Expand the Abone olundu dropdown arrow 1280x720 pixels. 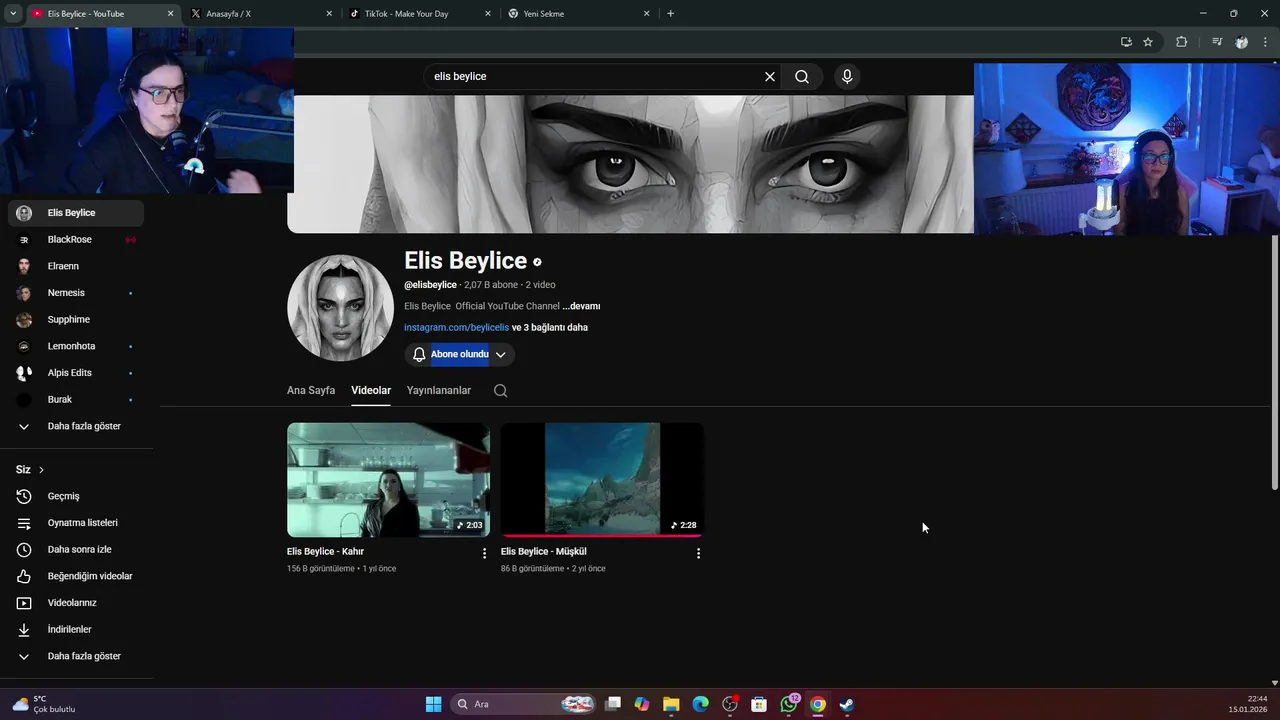click(x=501, y=354)
